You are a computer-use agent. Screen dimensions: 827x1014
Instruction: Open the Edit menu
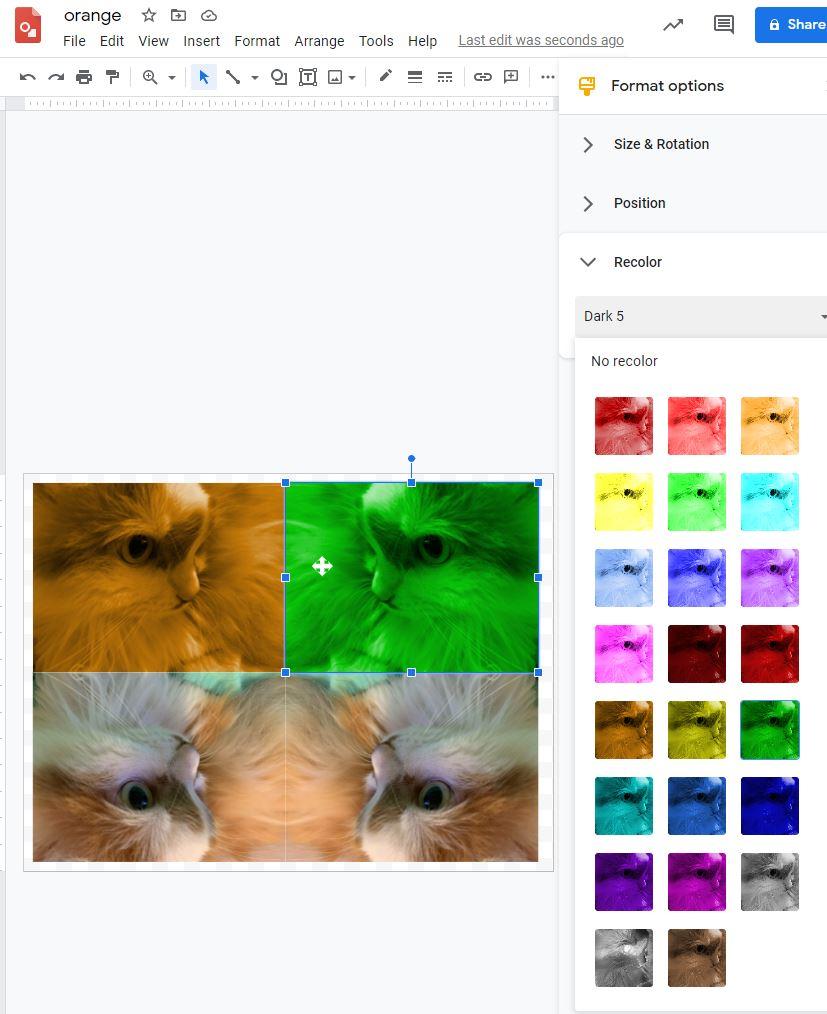click(112, 41)
